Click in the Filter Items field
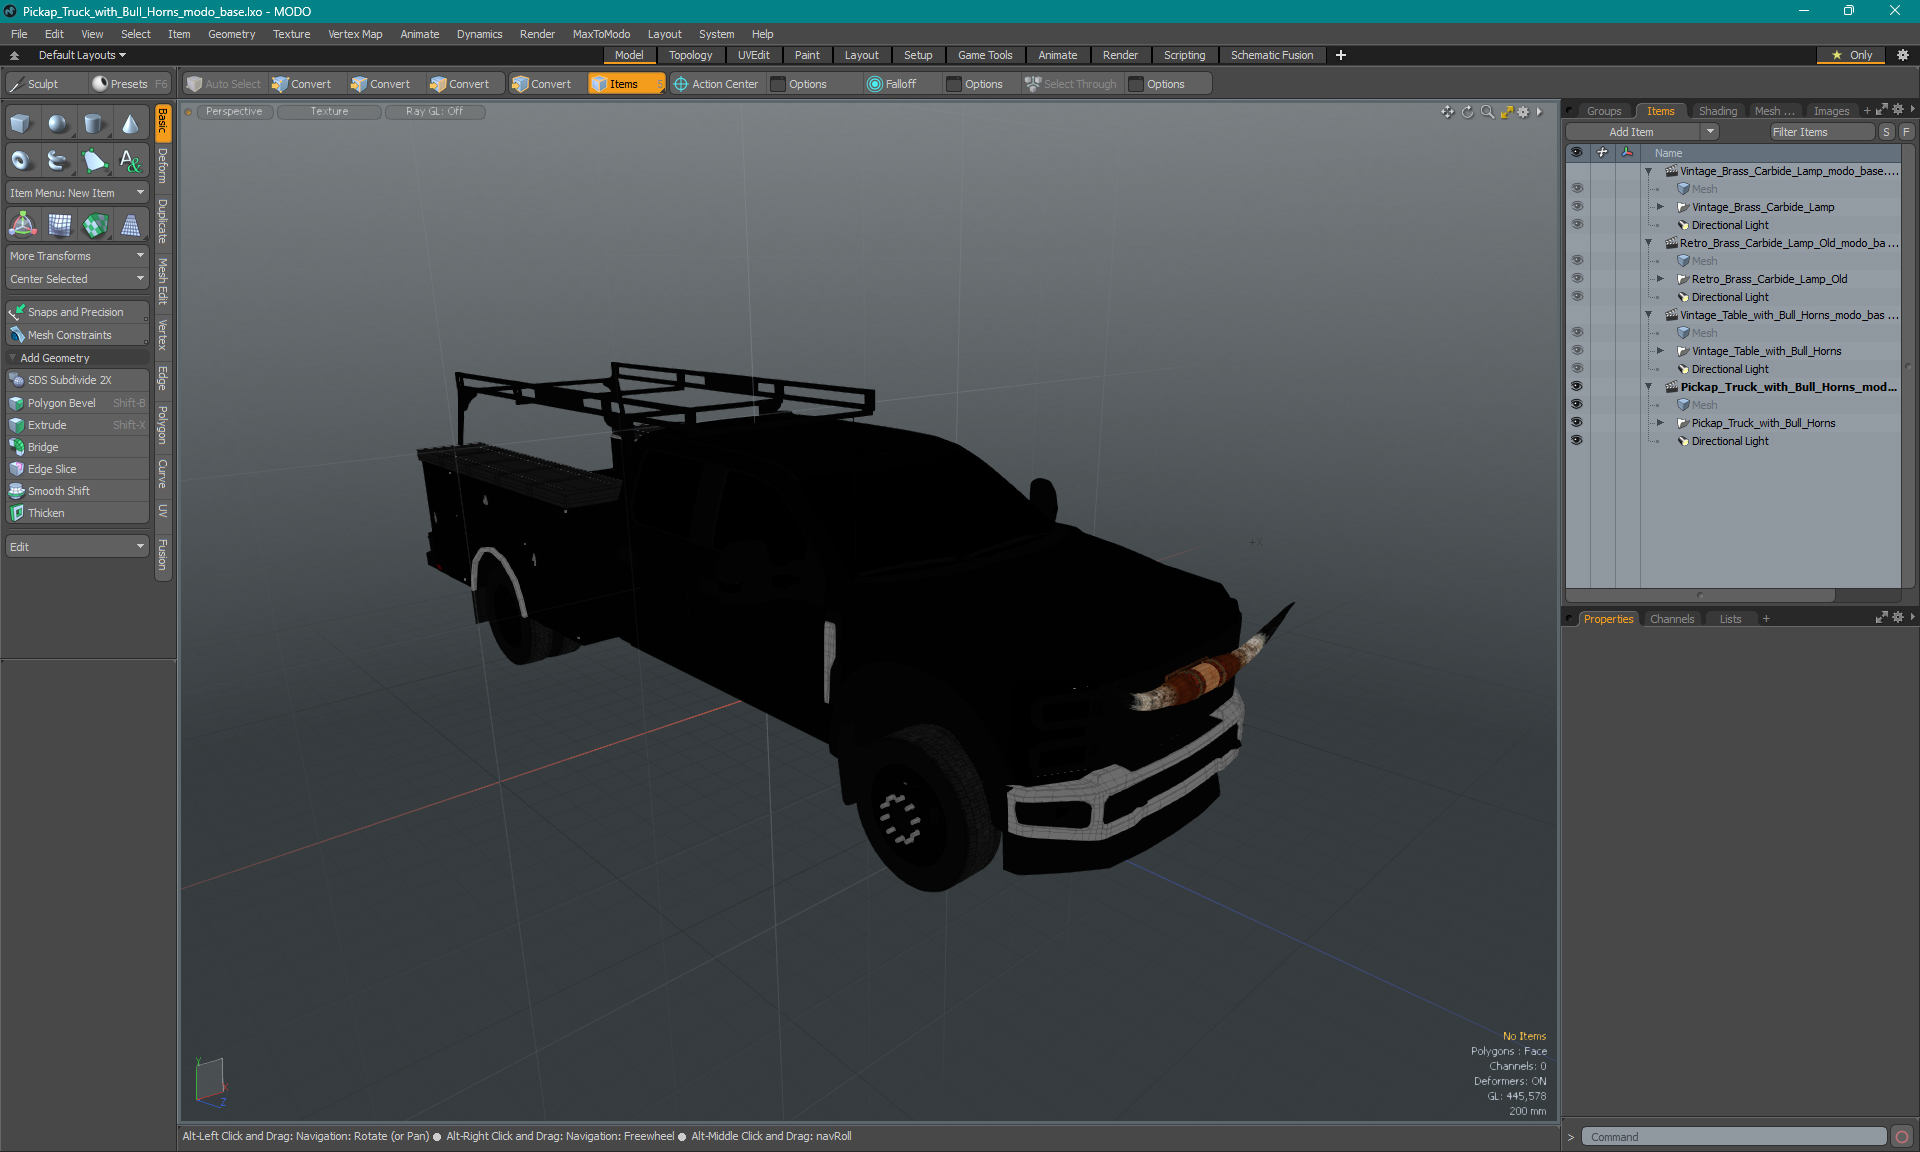The width and height of the screenshot is (1920, 1152). (x=1821, y=132)
